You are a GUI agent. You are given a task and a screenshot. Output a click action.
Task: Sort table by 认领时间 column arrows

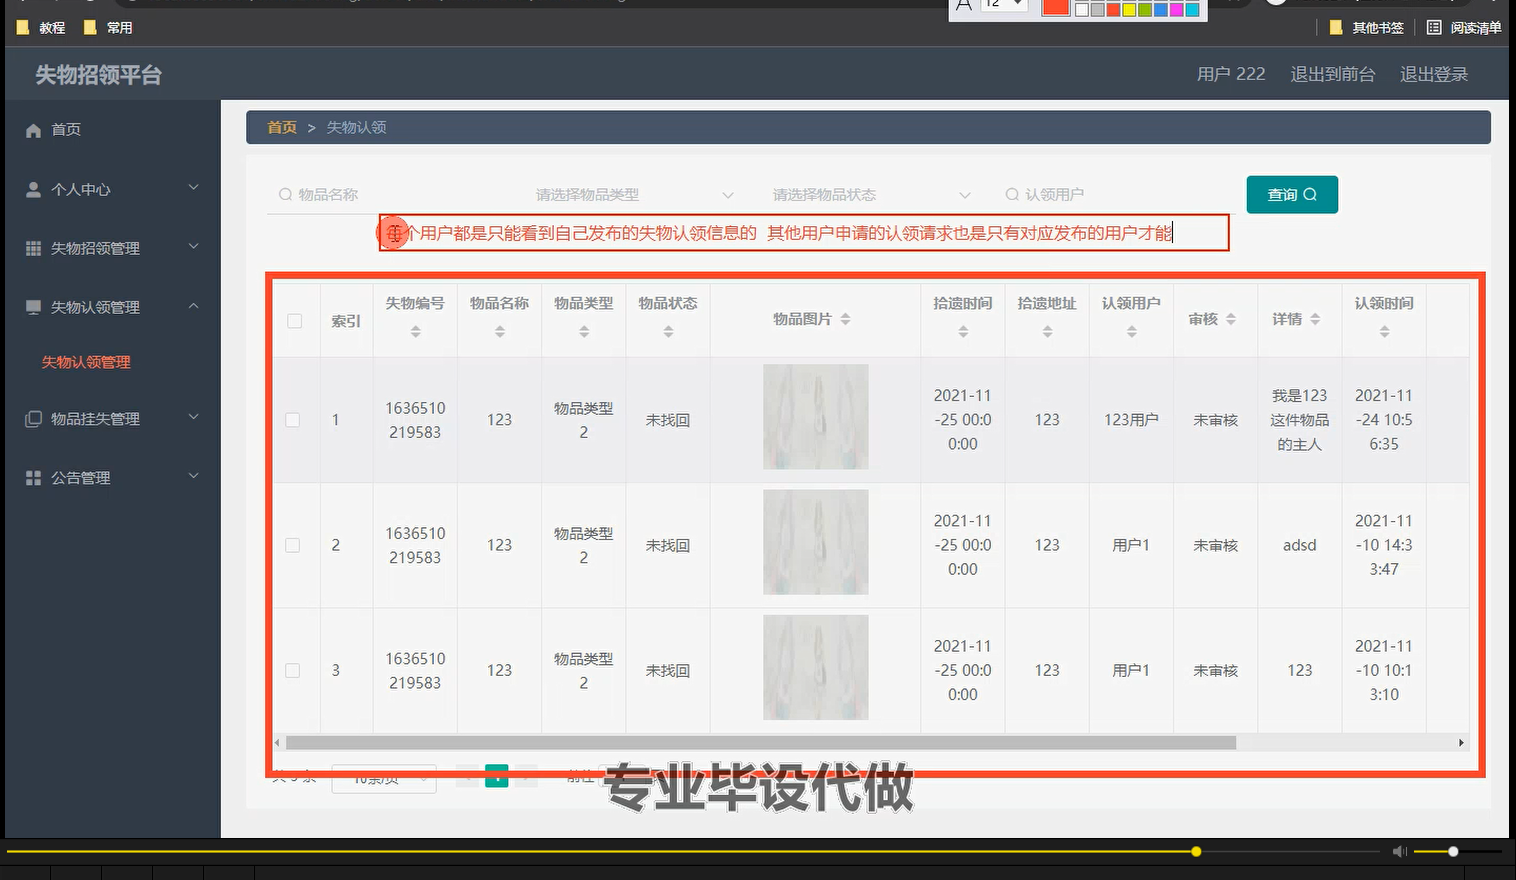pyautogui.click(x=1384, y=332)
